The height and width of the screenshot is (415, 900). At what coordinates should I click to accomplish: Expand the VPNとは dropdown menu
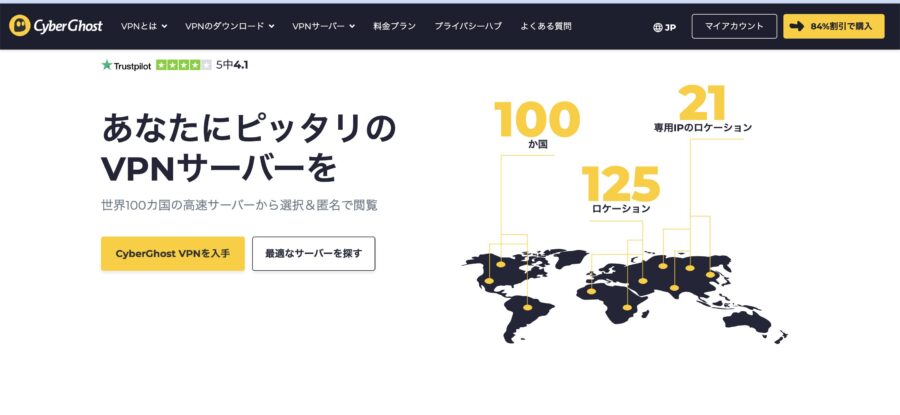tap(145, 26)
